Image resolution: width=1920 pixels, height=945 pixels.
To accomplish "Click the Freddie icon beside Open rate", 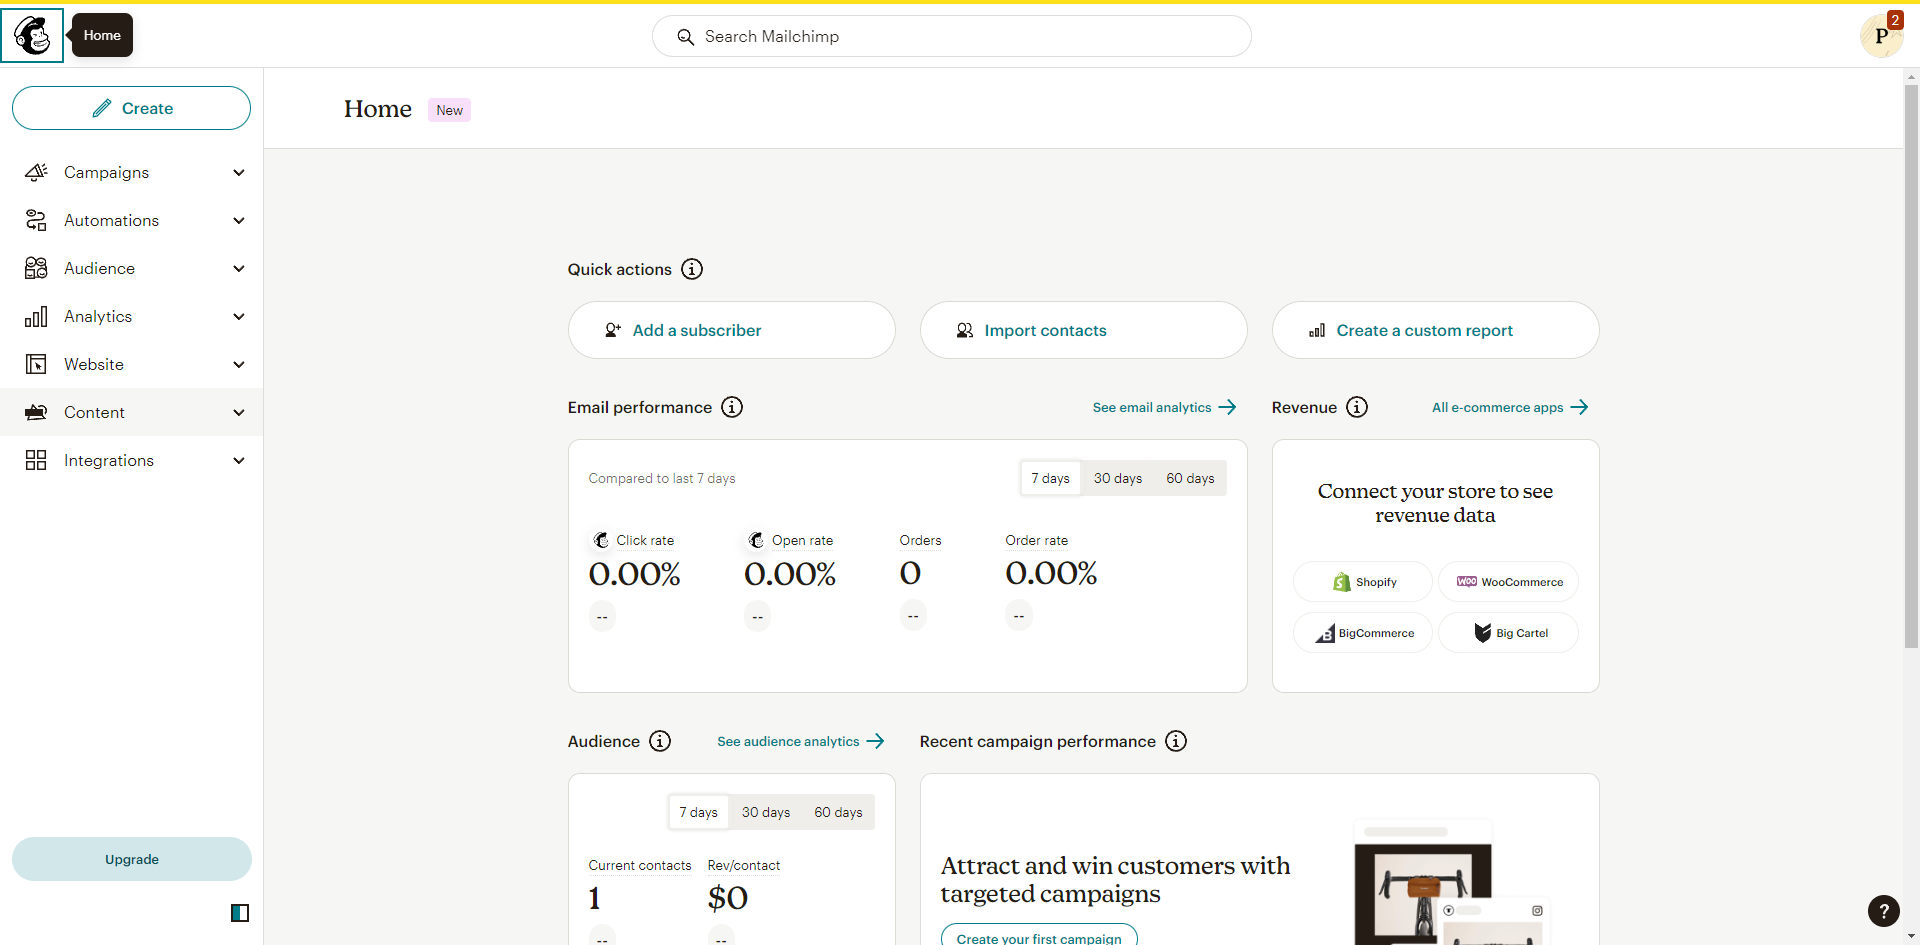I will click(757, 540).
